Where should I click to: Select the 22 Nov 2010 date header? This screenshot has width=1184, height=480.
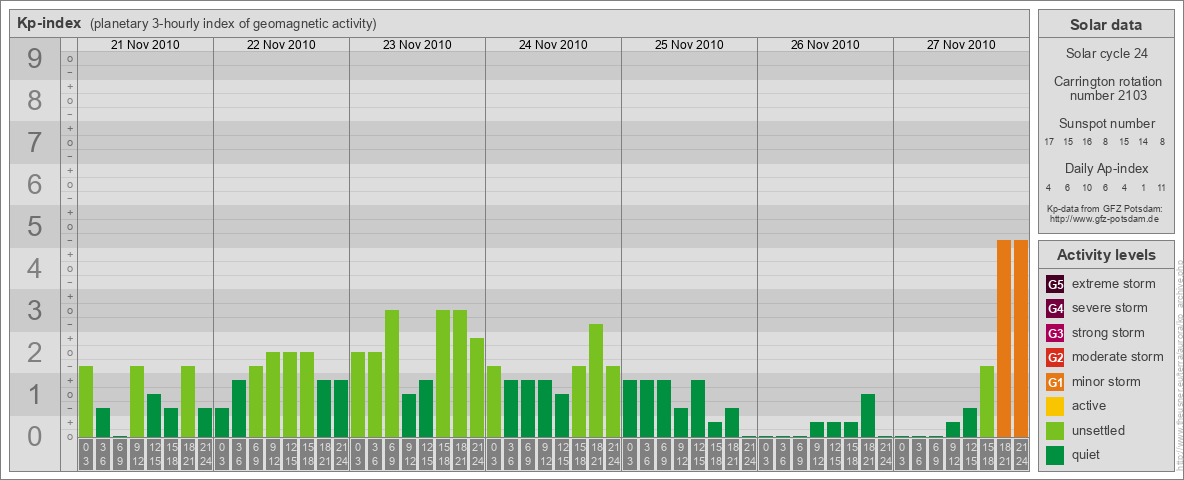(x=281, y=45)
